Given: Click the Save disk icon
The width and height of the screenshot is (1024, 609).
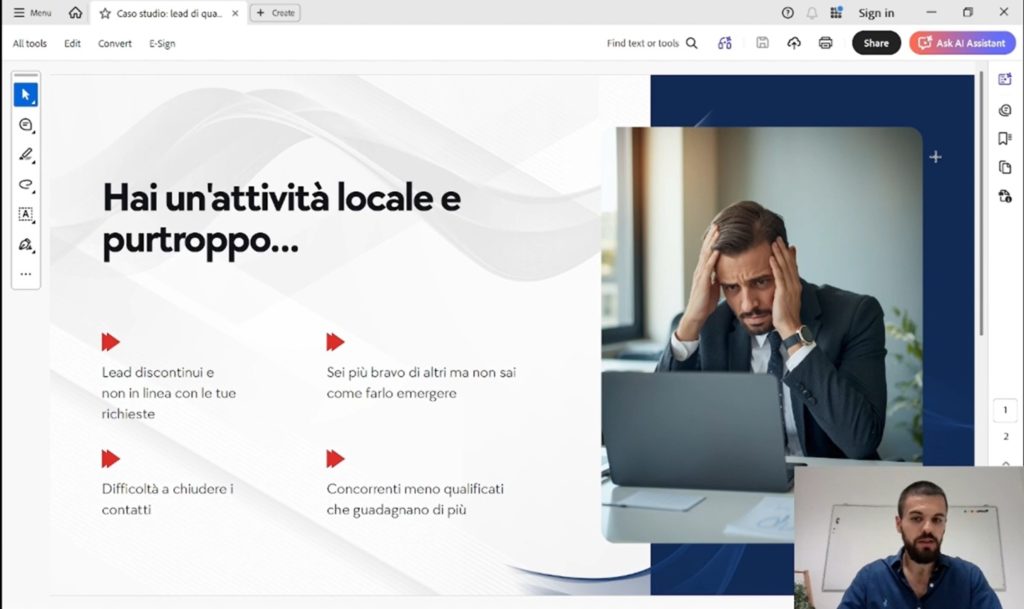Looking at the screenshot, I should (x=762, y=43).
